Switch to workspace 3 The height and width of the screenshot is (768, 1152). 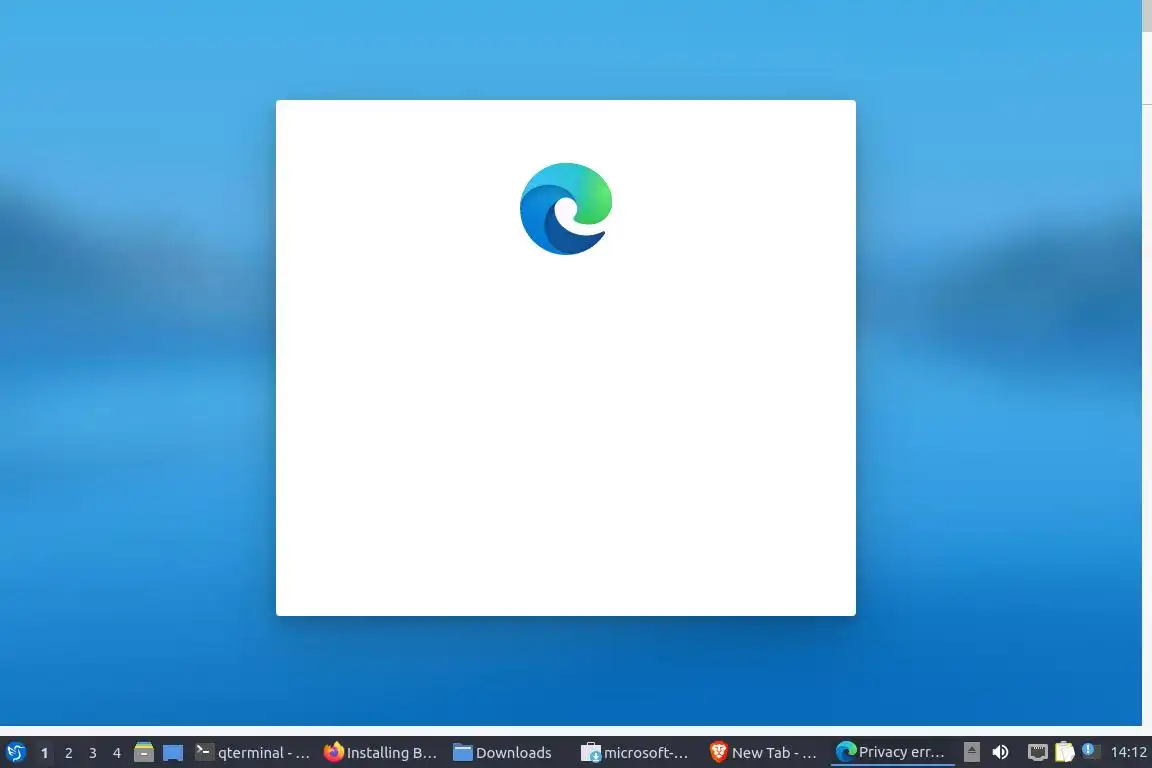[93, 753]
